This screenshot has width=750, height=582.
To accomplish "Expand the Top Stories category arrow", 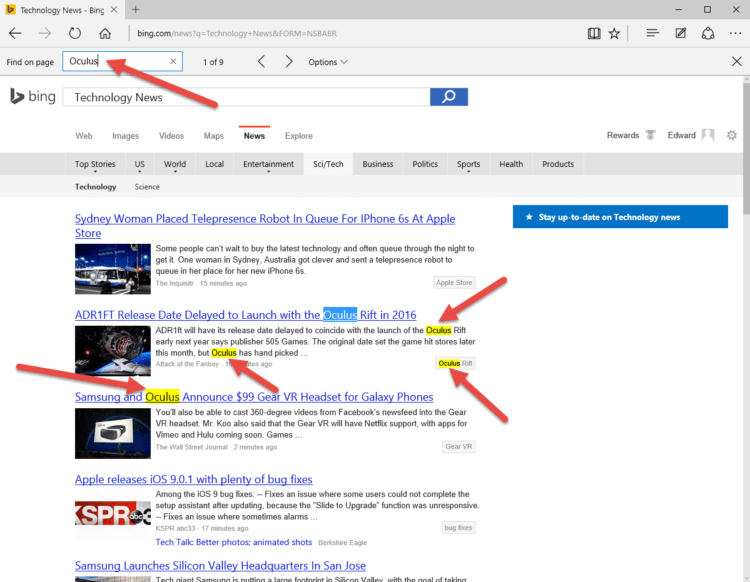I will tap(95, 171).
